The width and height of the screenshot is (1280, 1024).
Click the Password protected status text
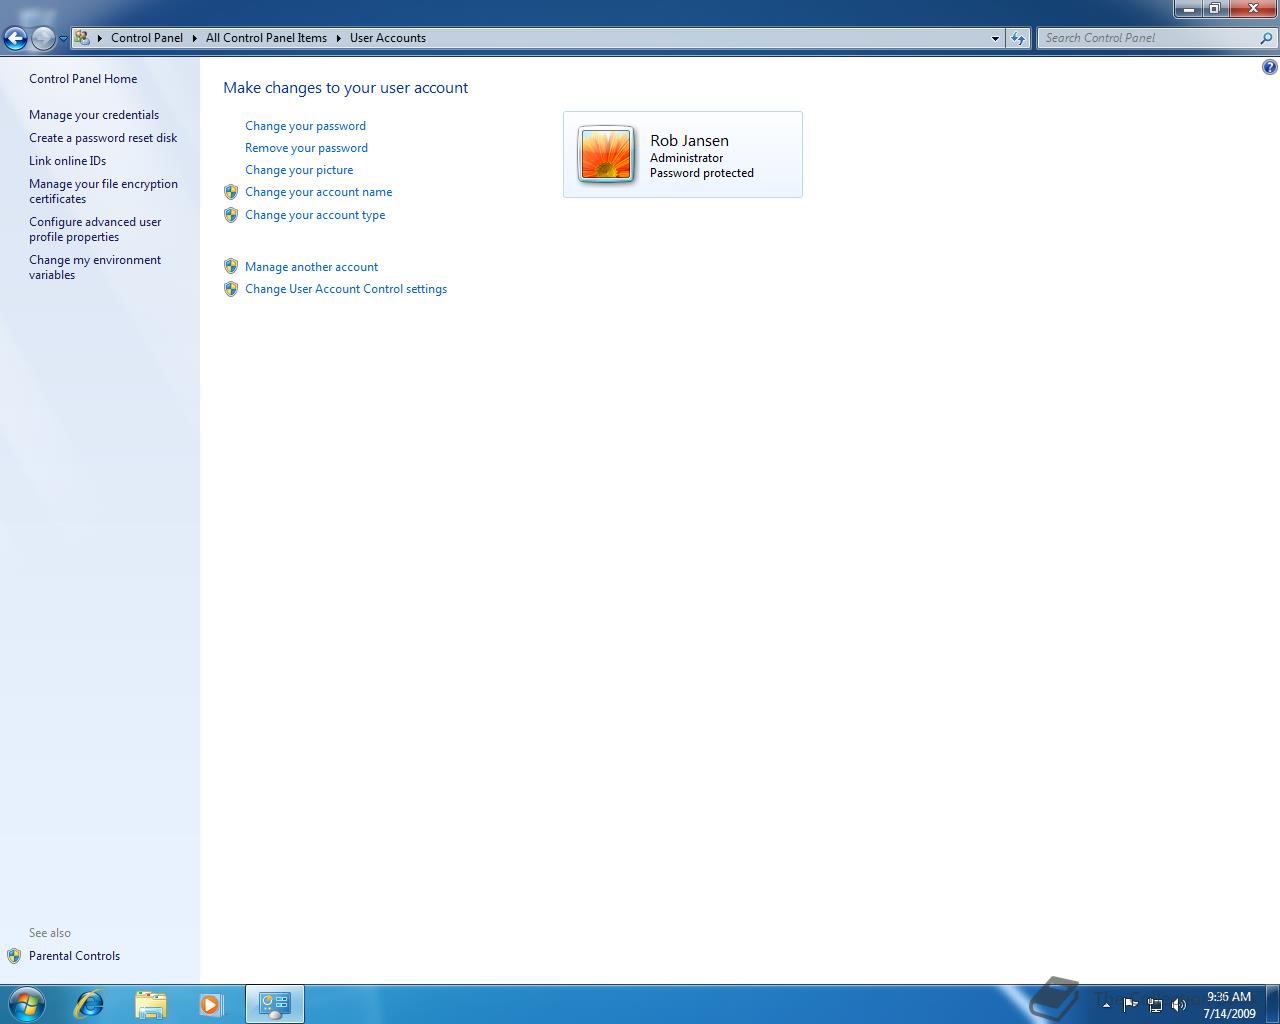point(702,173)
